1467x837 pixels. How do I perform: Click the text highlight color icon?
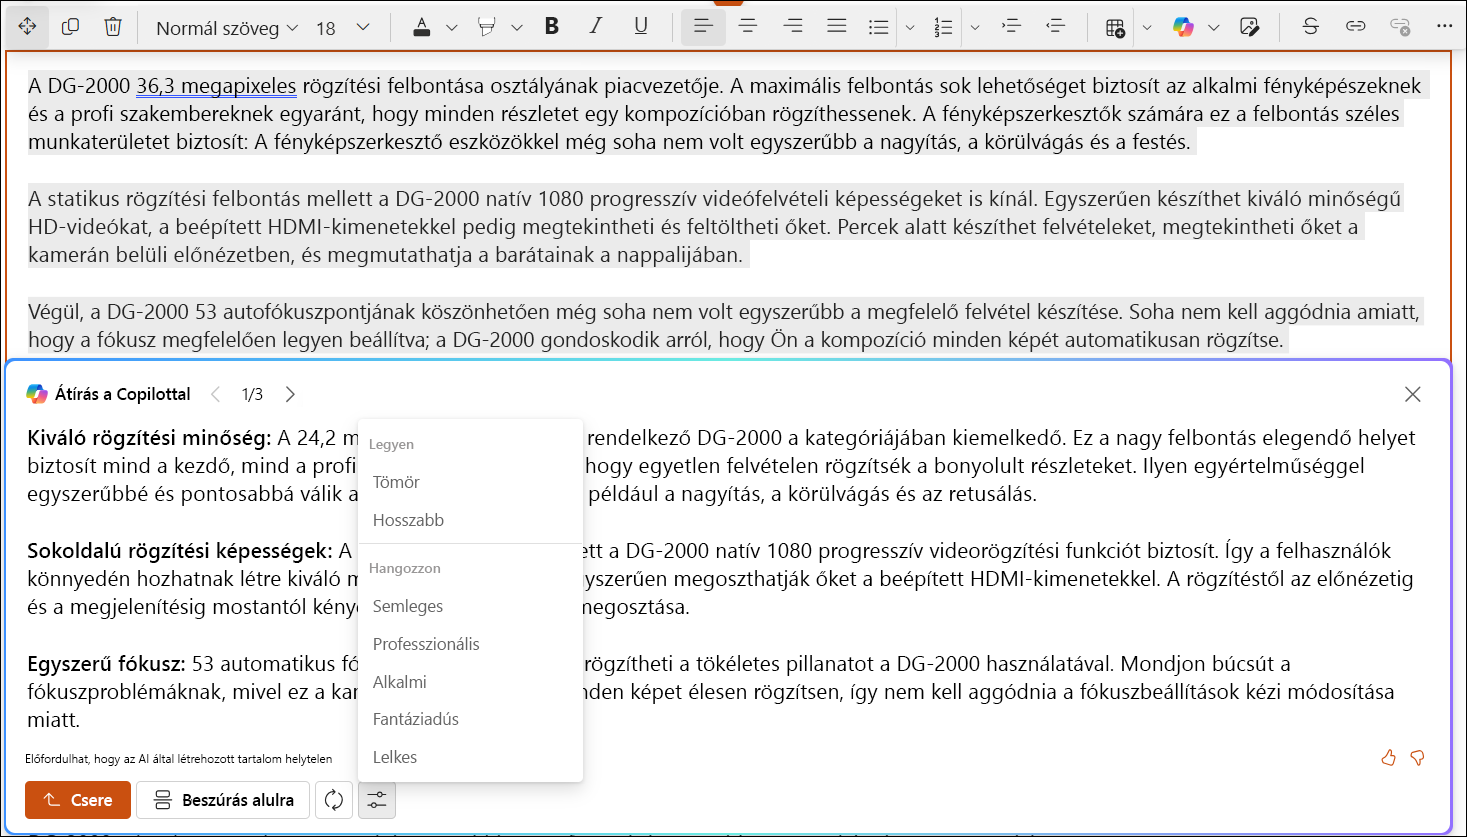(x=487, y=27)
